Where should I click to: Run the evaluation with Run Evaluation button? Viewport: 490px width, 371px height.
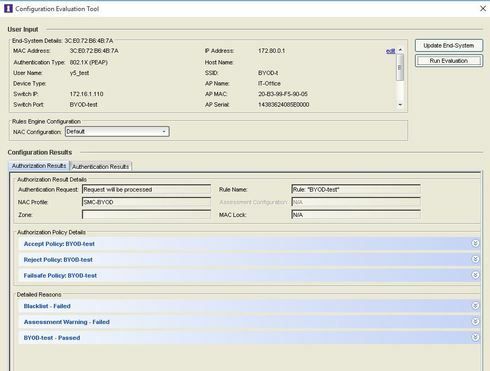(449, 61)
